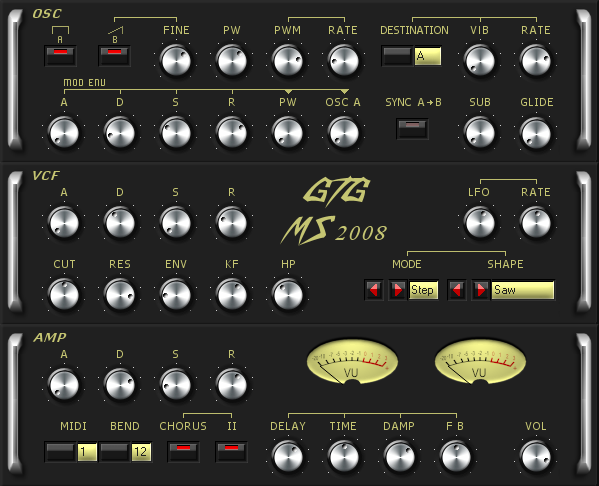599x486 pixels.
Task: Click the filter KF knob
Action: click(232, 295)
